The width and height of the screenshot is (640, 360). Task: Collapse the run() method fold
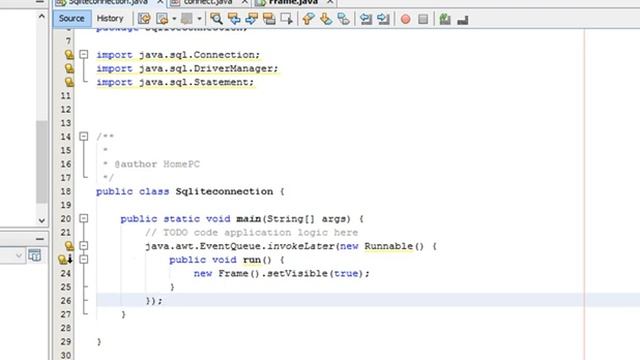[x=84, y=259]
